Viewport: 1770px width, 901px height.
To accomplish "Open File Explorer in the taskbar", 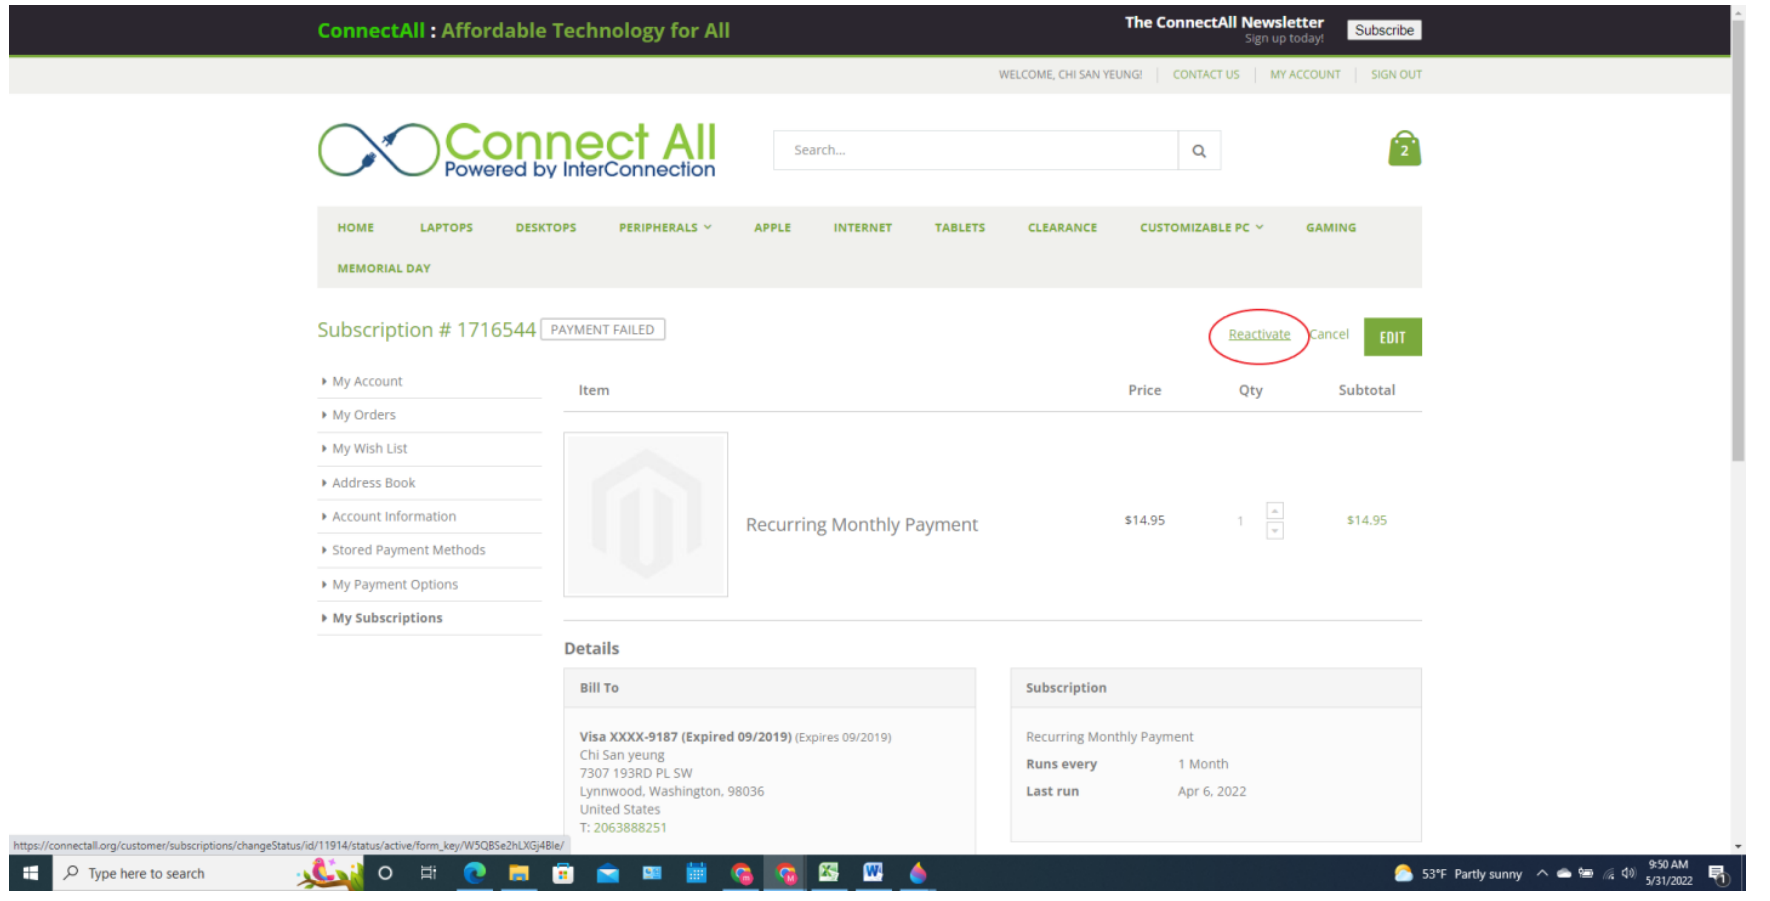I will click(x=518, y=873).
